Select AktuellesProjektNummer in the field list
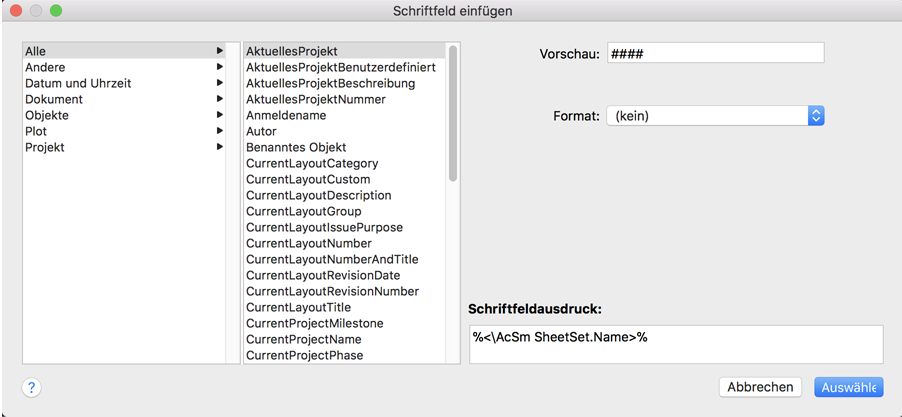902x417 pixels. pyautogui.click(x=316, y=99)
